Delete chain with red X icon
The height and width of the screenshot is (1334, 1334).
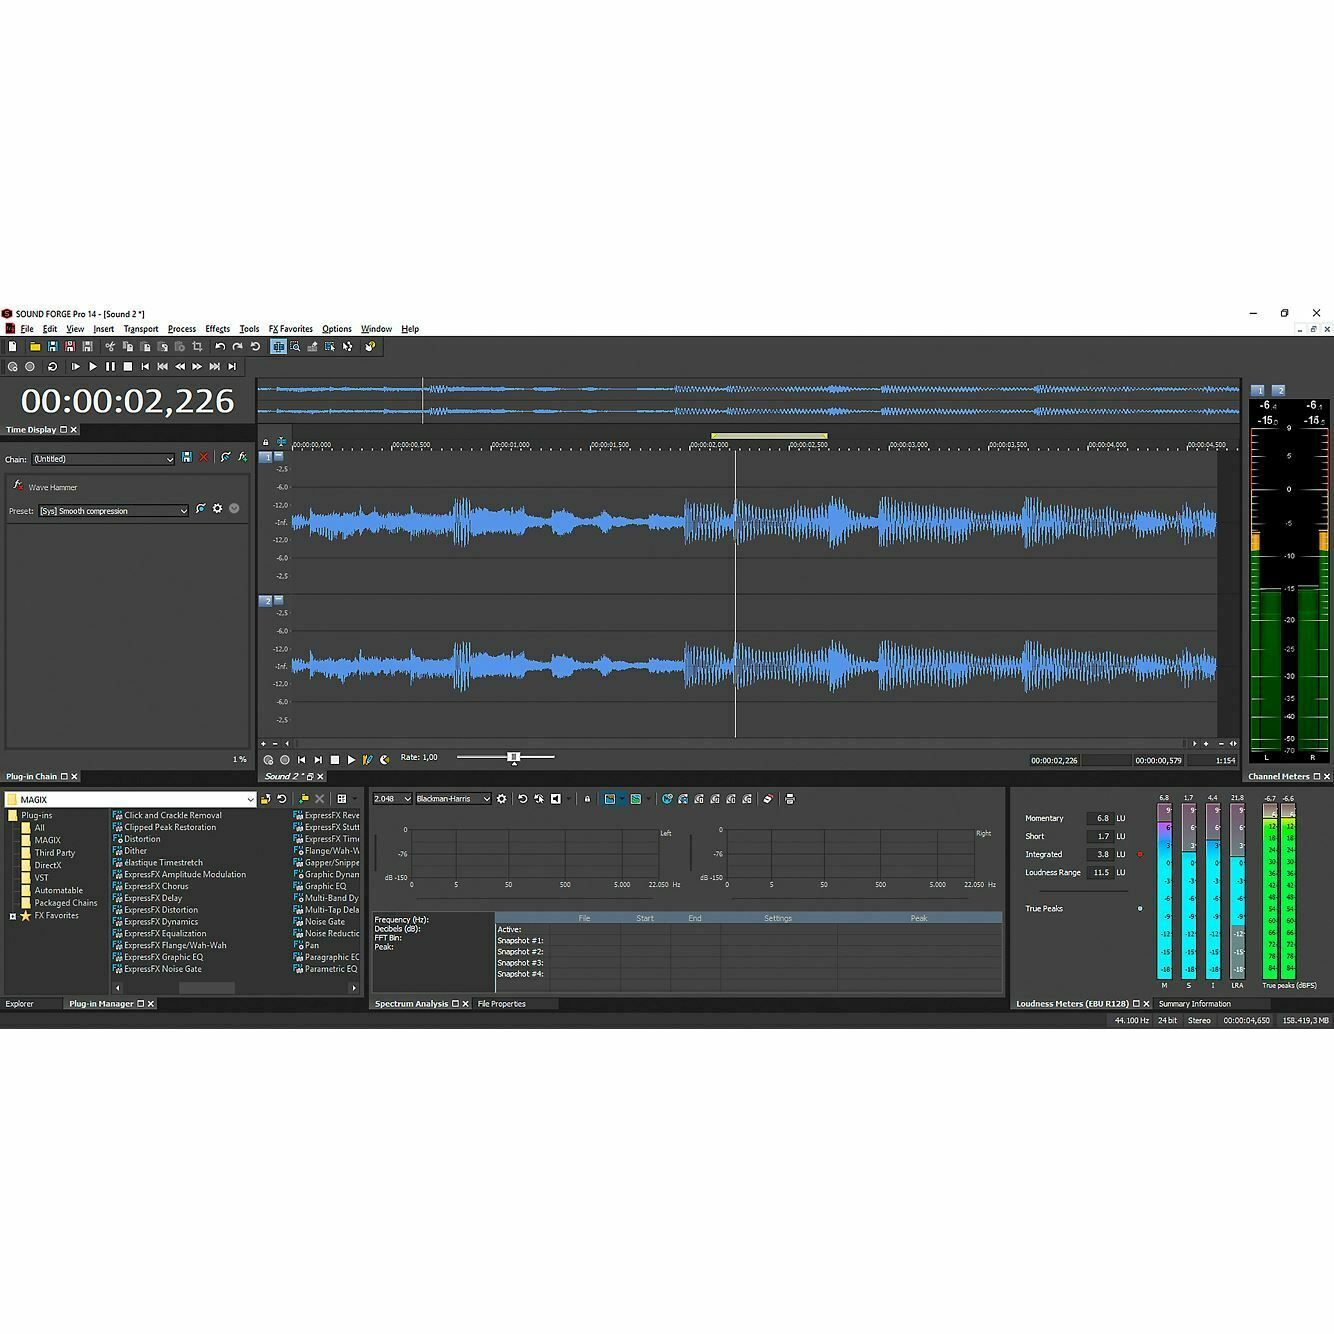[204, 457]
